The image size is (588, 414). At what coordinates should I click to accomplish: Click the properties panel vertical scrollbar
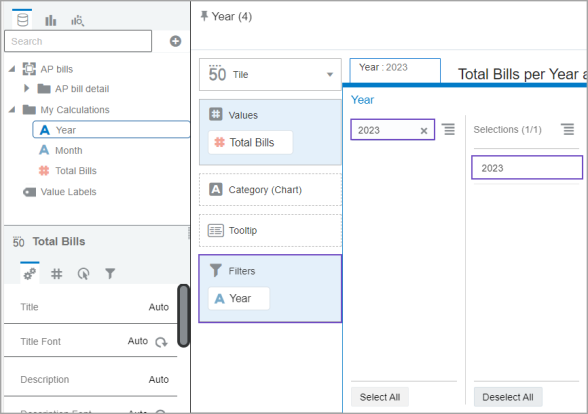183,316
